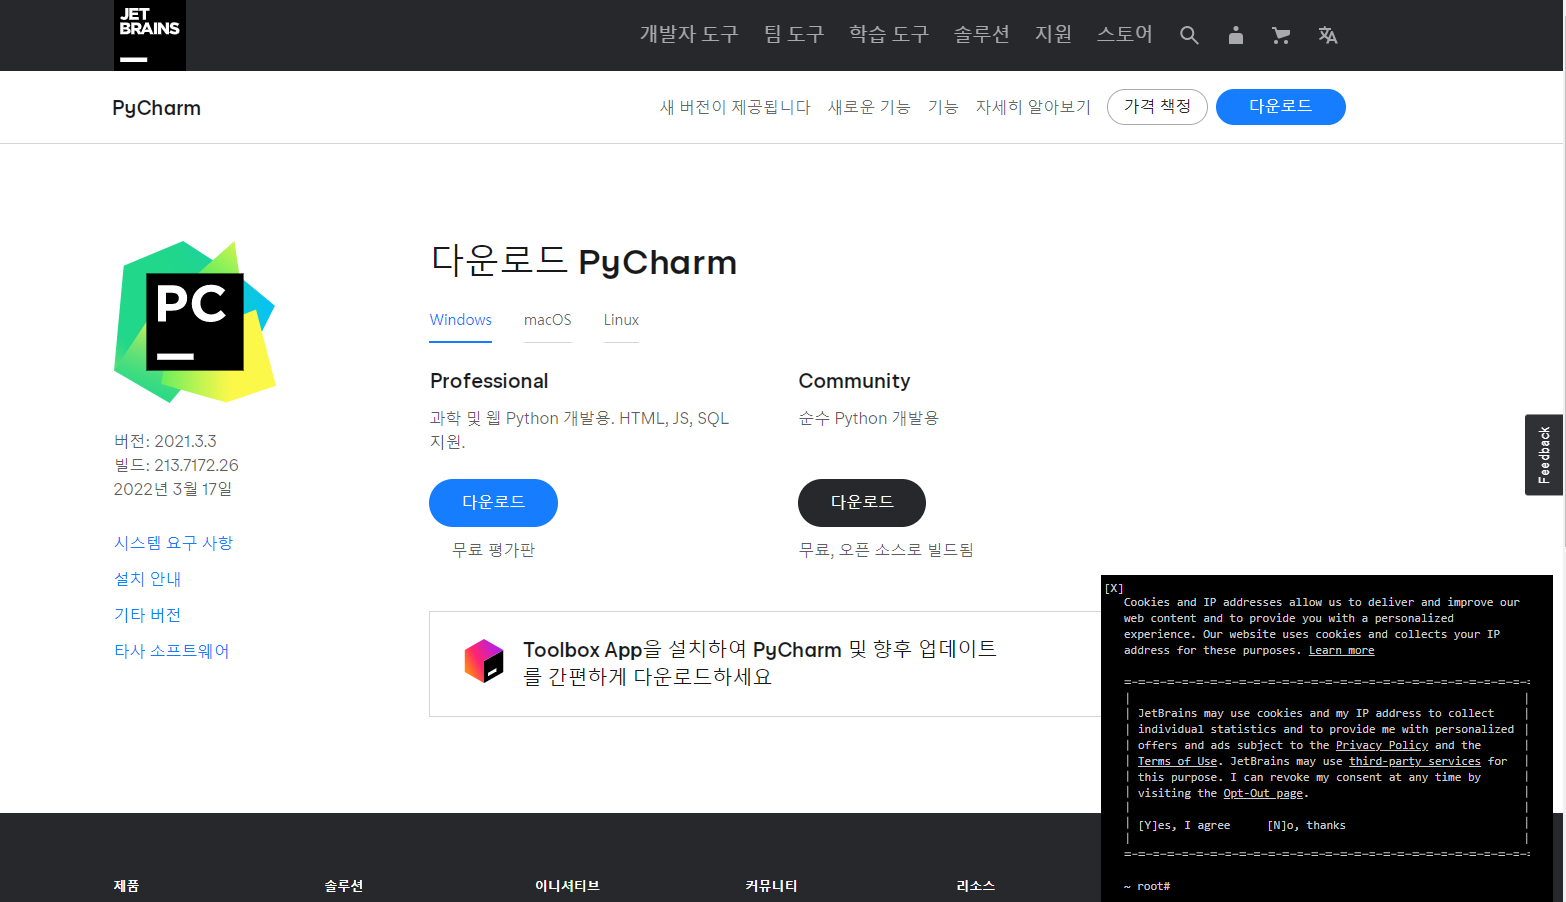Click the 버전: 2021.3.3 text
Screen dimensions: 1566x902
pyautogui.click(x=165, y=441)
